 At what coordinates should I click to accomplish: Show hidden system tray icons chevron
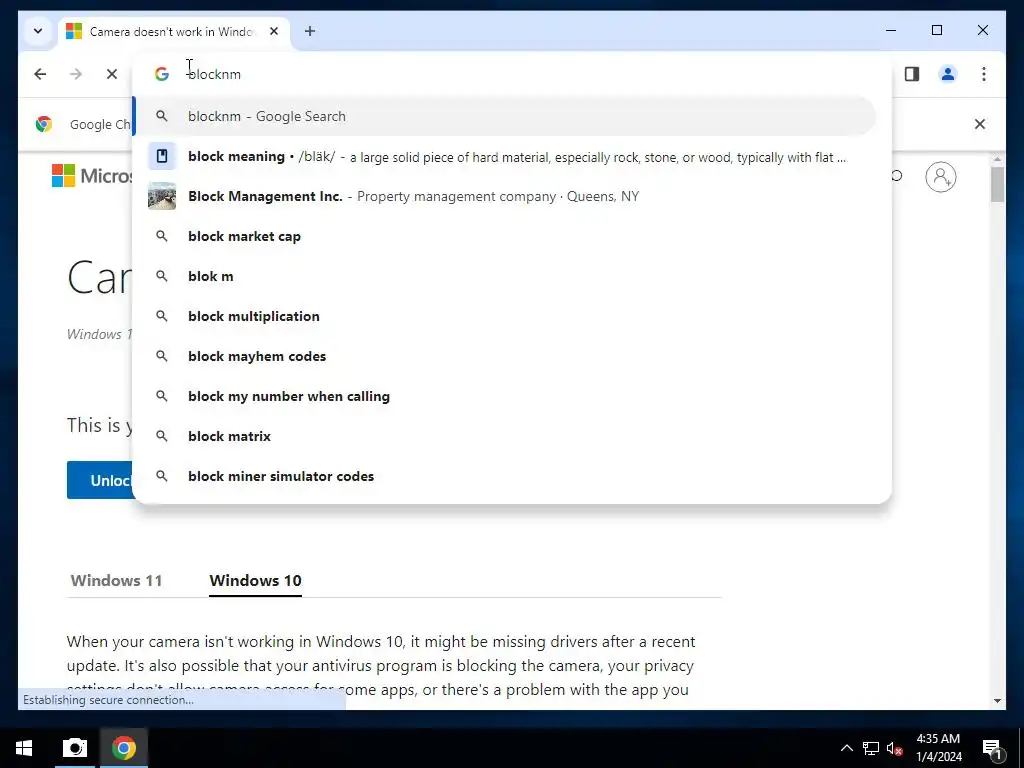846,748
